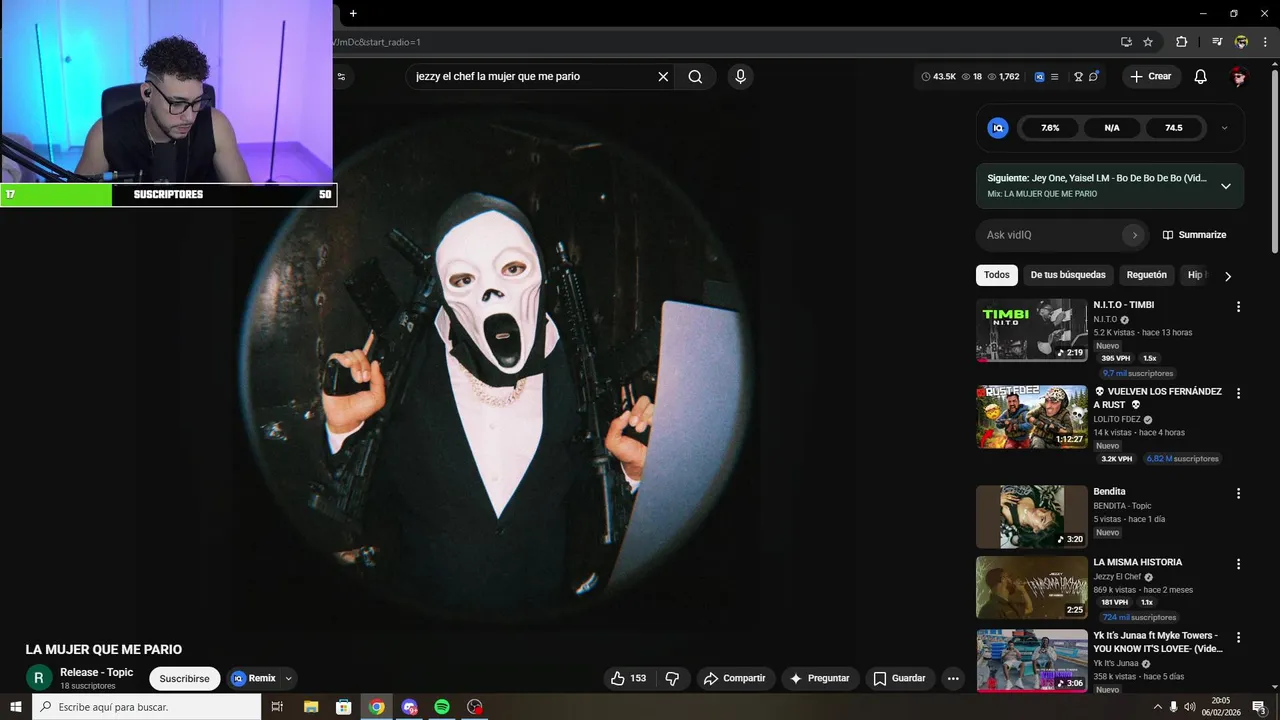This screenshot has width=1280, height=720.
Task: Show hidden tray icons chevron
Action: pyautogui.click(x=1158, y=707)
